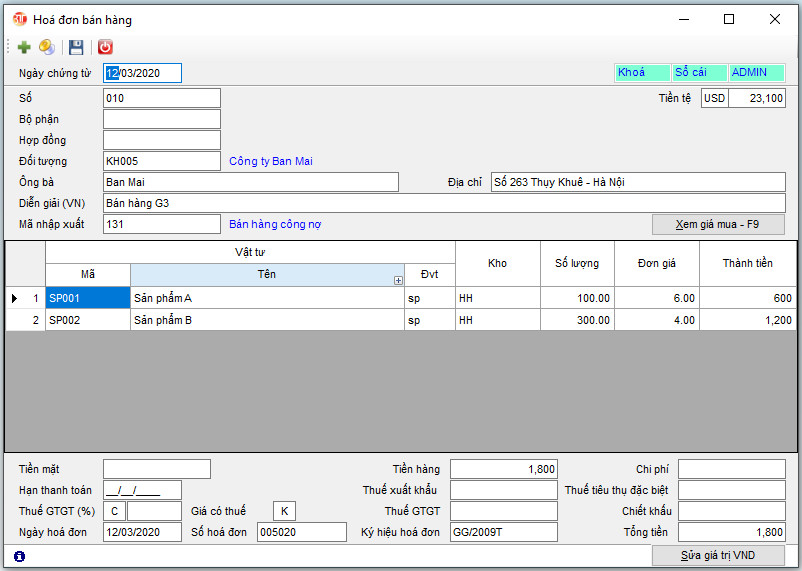This screenshot has height=571, width=802.
Task: Select the SP002 product row cell
Action: coord(87,320)
